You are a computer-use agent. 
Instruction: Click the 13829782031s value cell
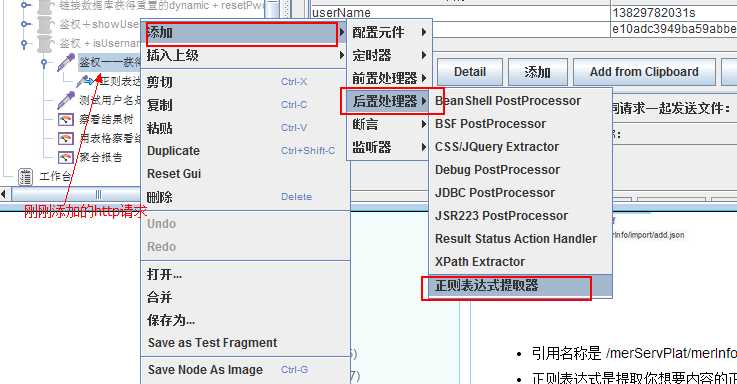point(674,13)
